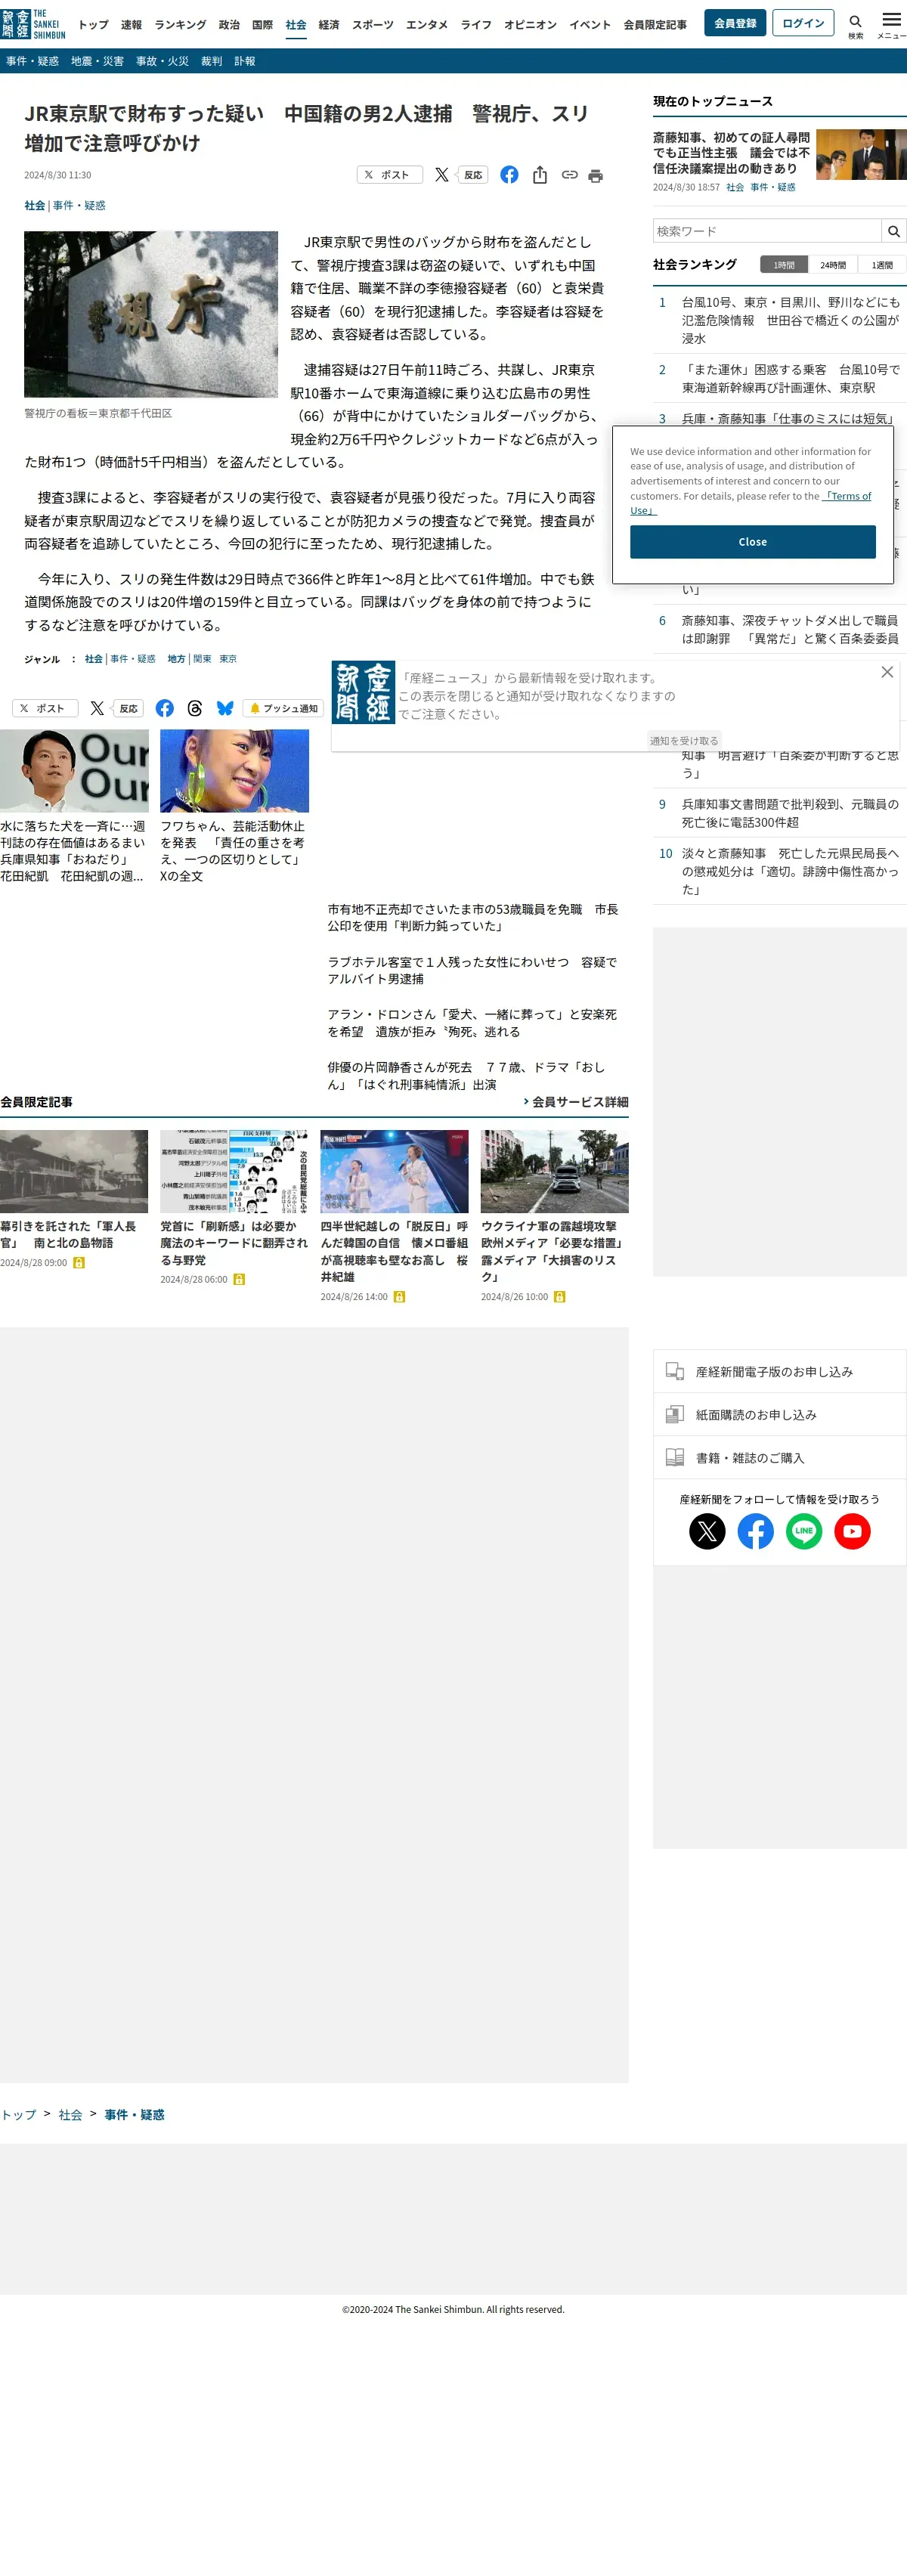Open 事故・火災 in the sub-navigation
The width and height of the screenshot is (907, 2576).
point(162,61)
